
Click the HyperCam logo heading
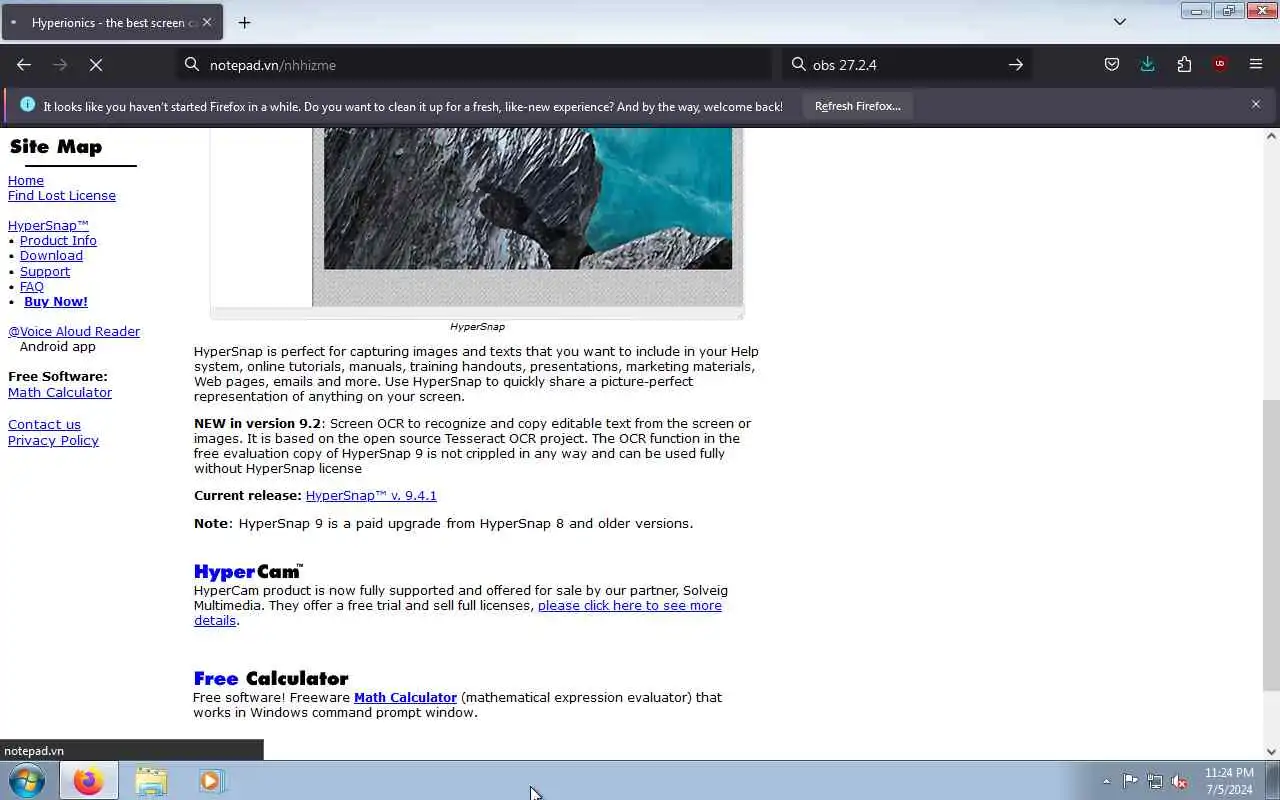point(248,571)
